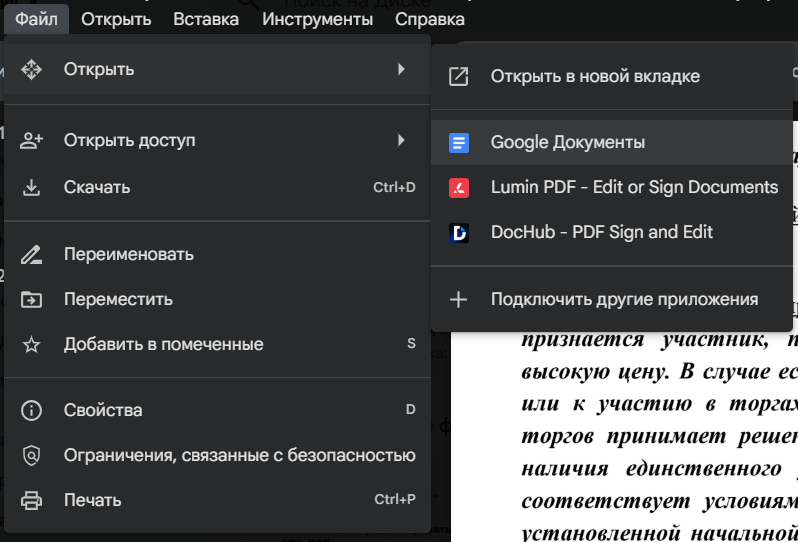798x542 pixels.
Task: Click the plus icon to connect apps
Action: tap(459, 299)
